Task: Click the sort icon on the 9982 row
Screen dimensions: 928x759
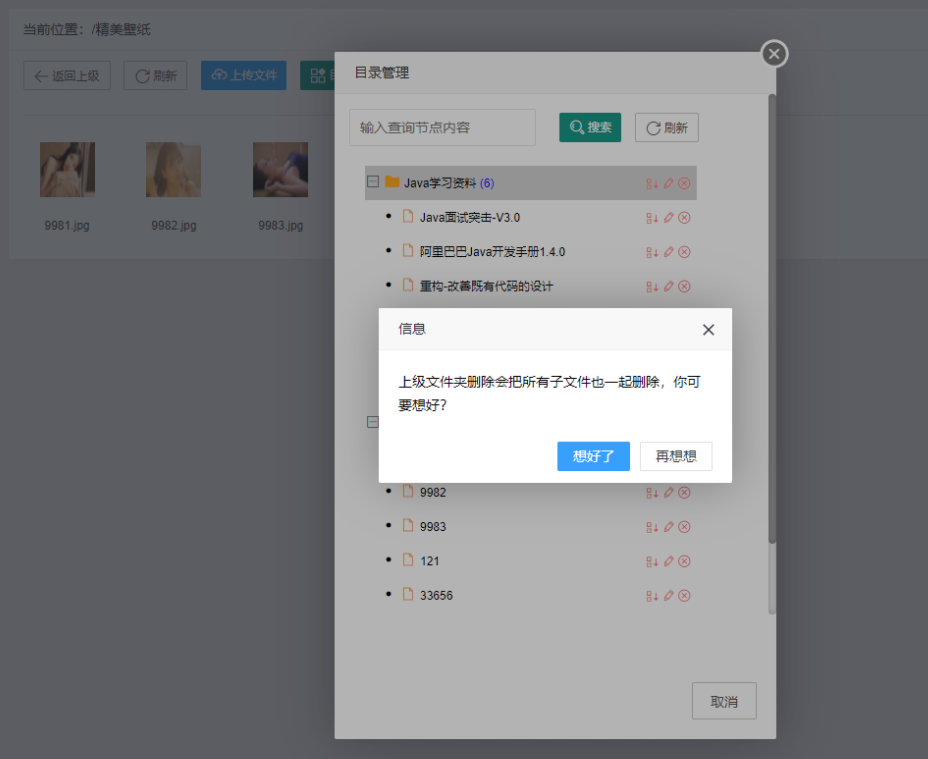Action: [652, 493]
